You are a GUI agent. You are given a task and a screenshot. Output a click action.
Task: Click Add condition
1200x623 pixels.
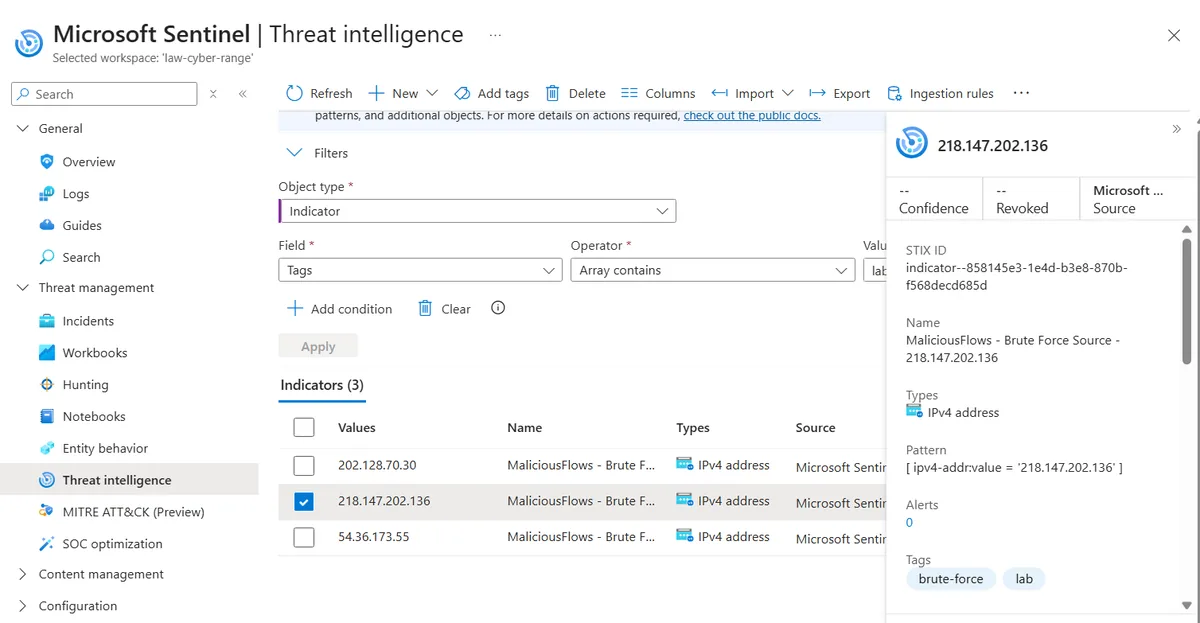340,309
